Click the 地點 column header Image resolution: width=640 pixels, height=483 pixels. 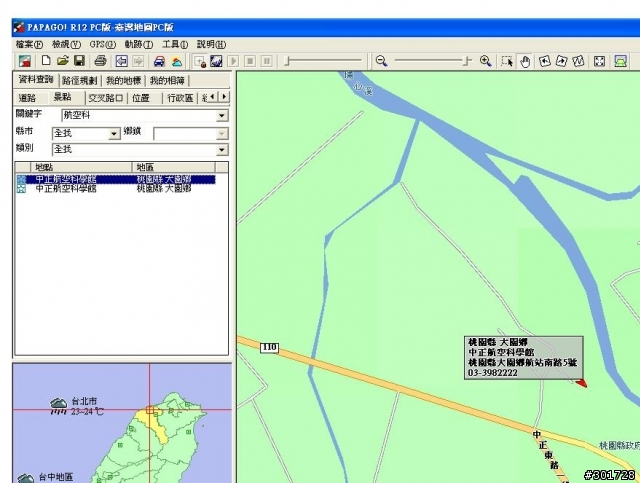click(81, 167)
